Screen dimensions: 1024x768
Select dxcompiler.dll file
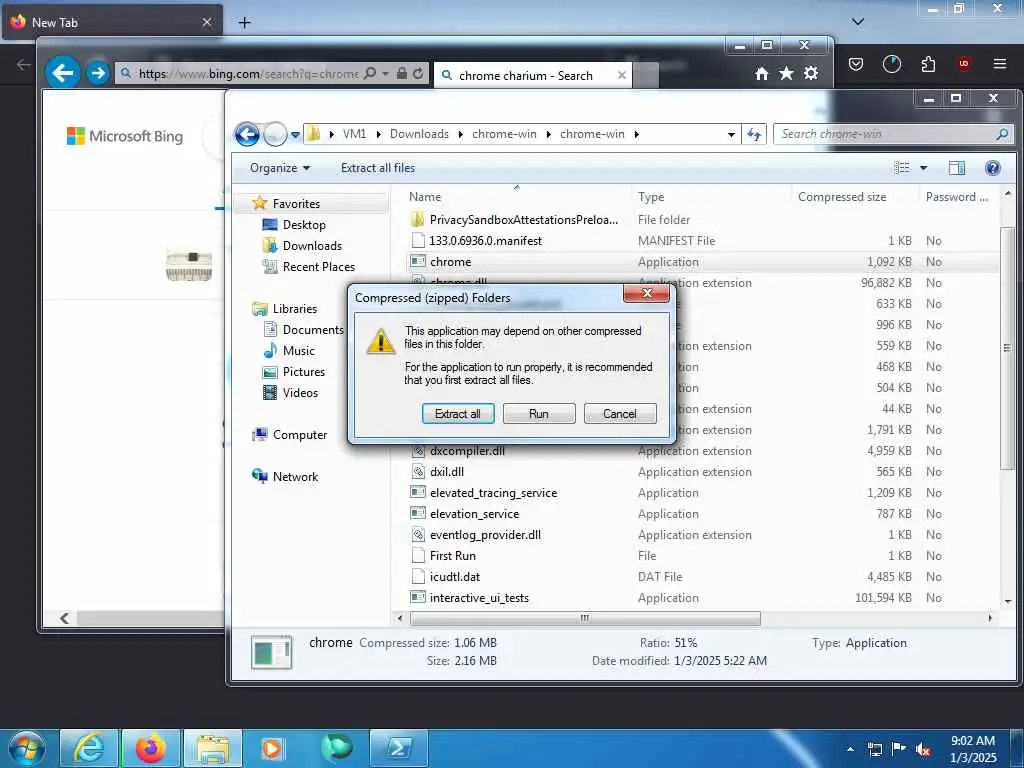(x=702, y=451)
